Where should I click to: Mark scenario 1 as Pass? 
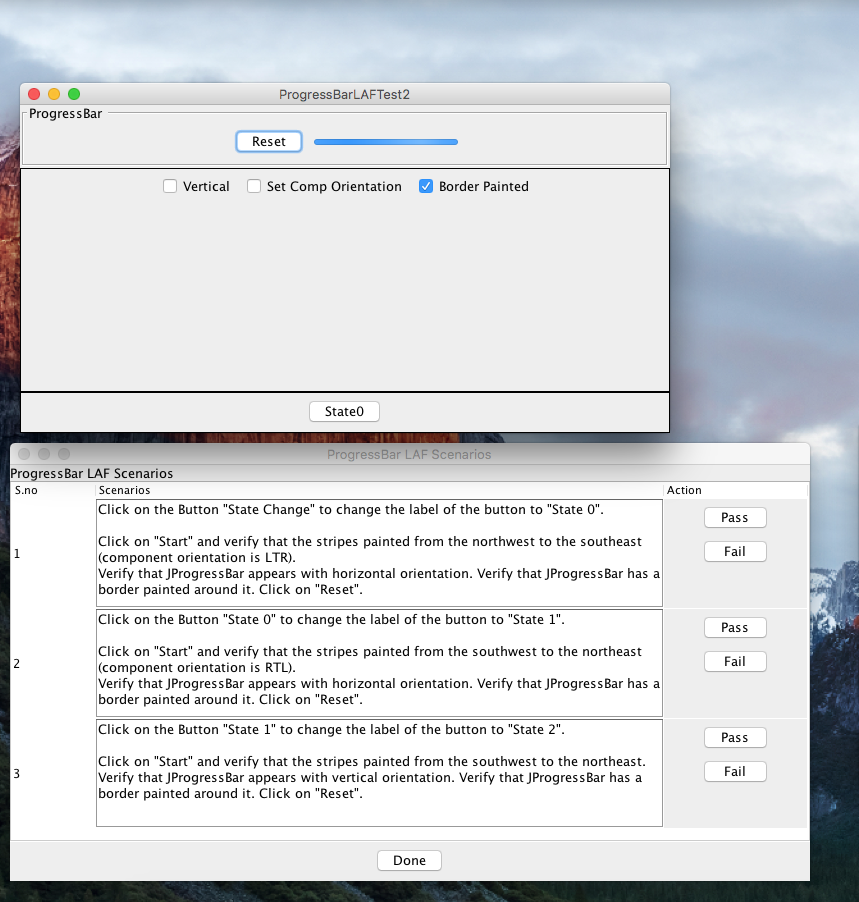[735, 518]
